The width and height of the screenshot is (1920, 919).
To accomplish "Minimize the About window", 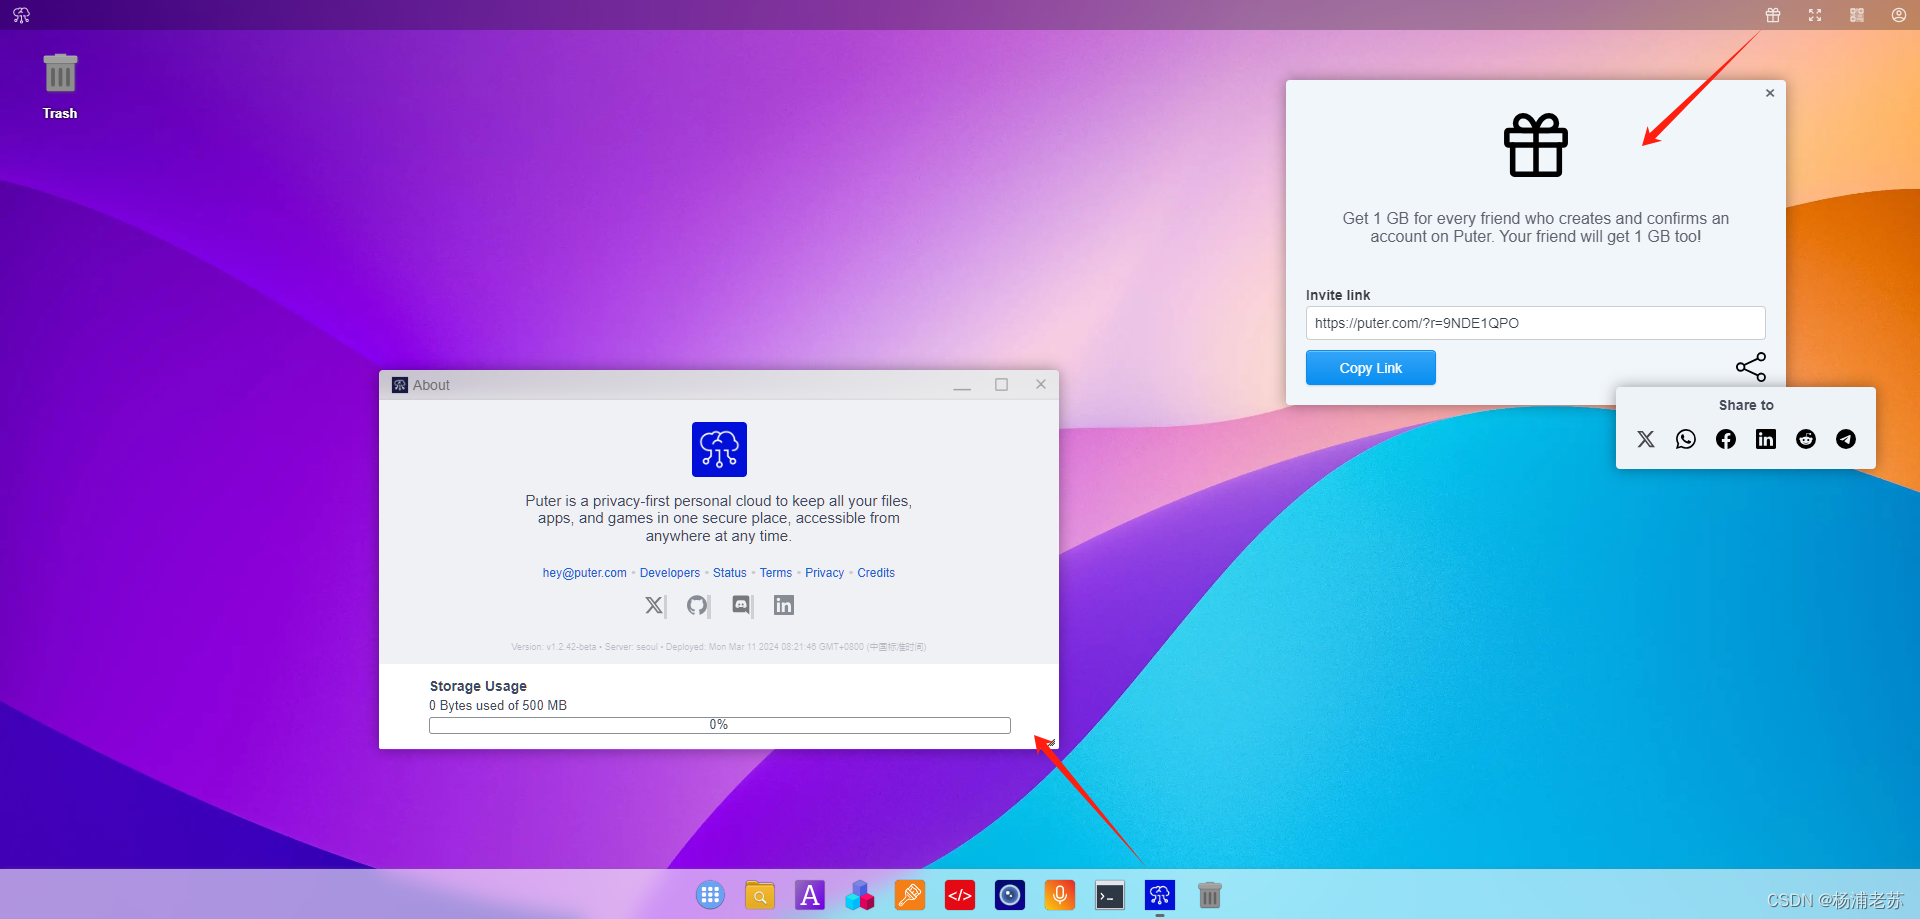I will [962, 385].
